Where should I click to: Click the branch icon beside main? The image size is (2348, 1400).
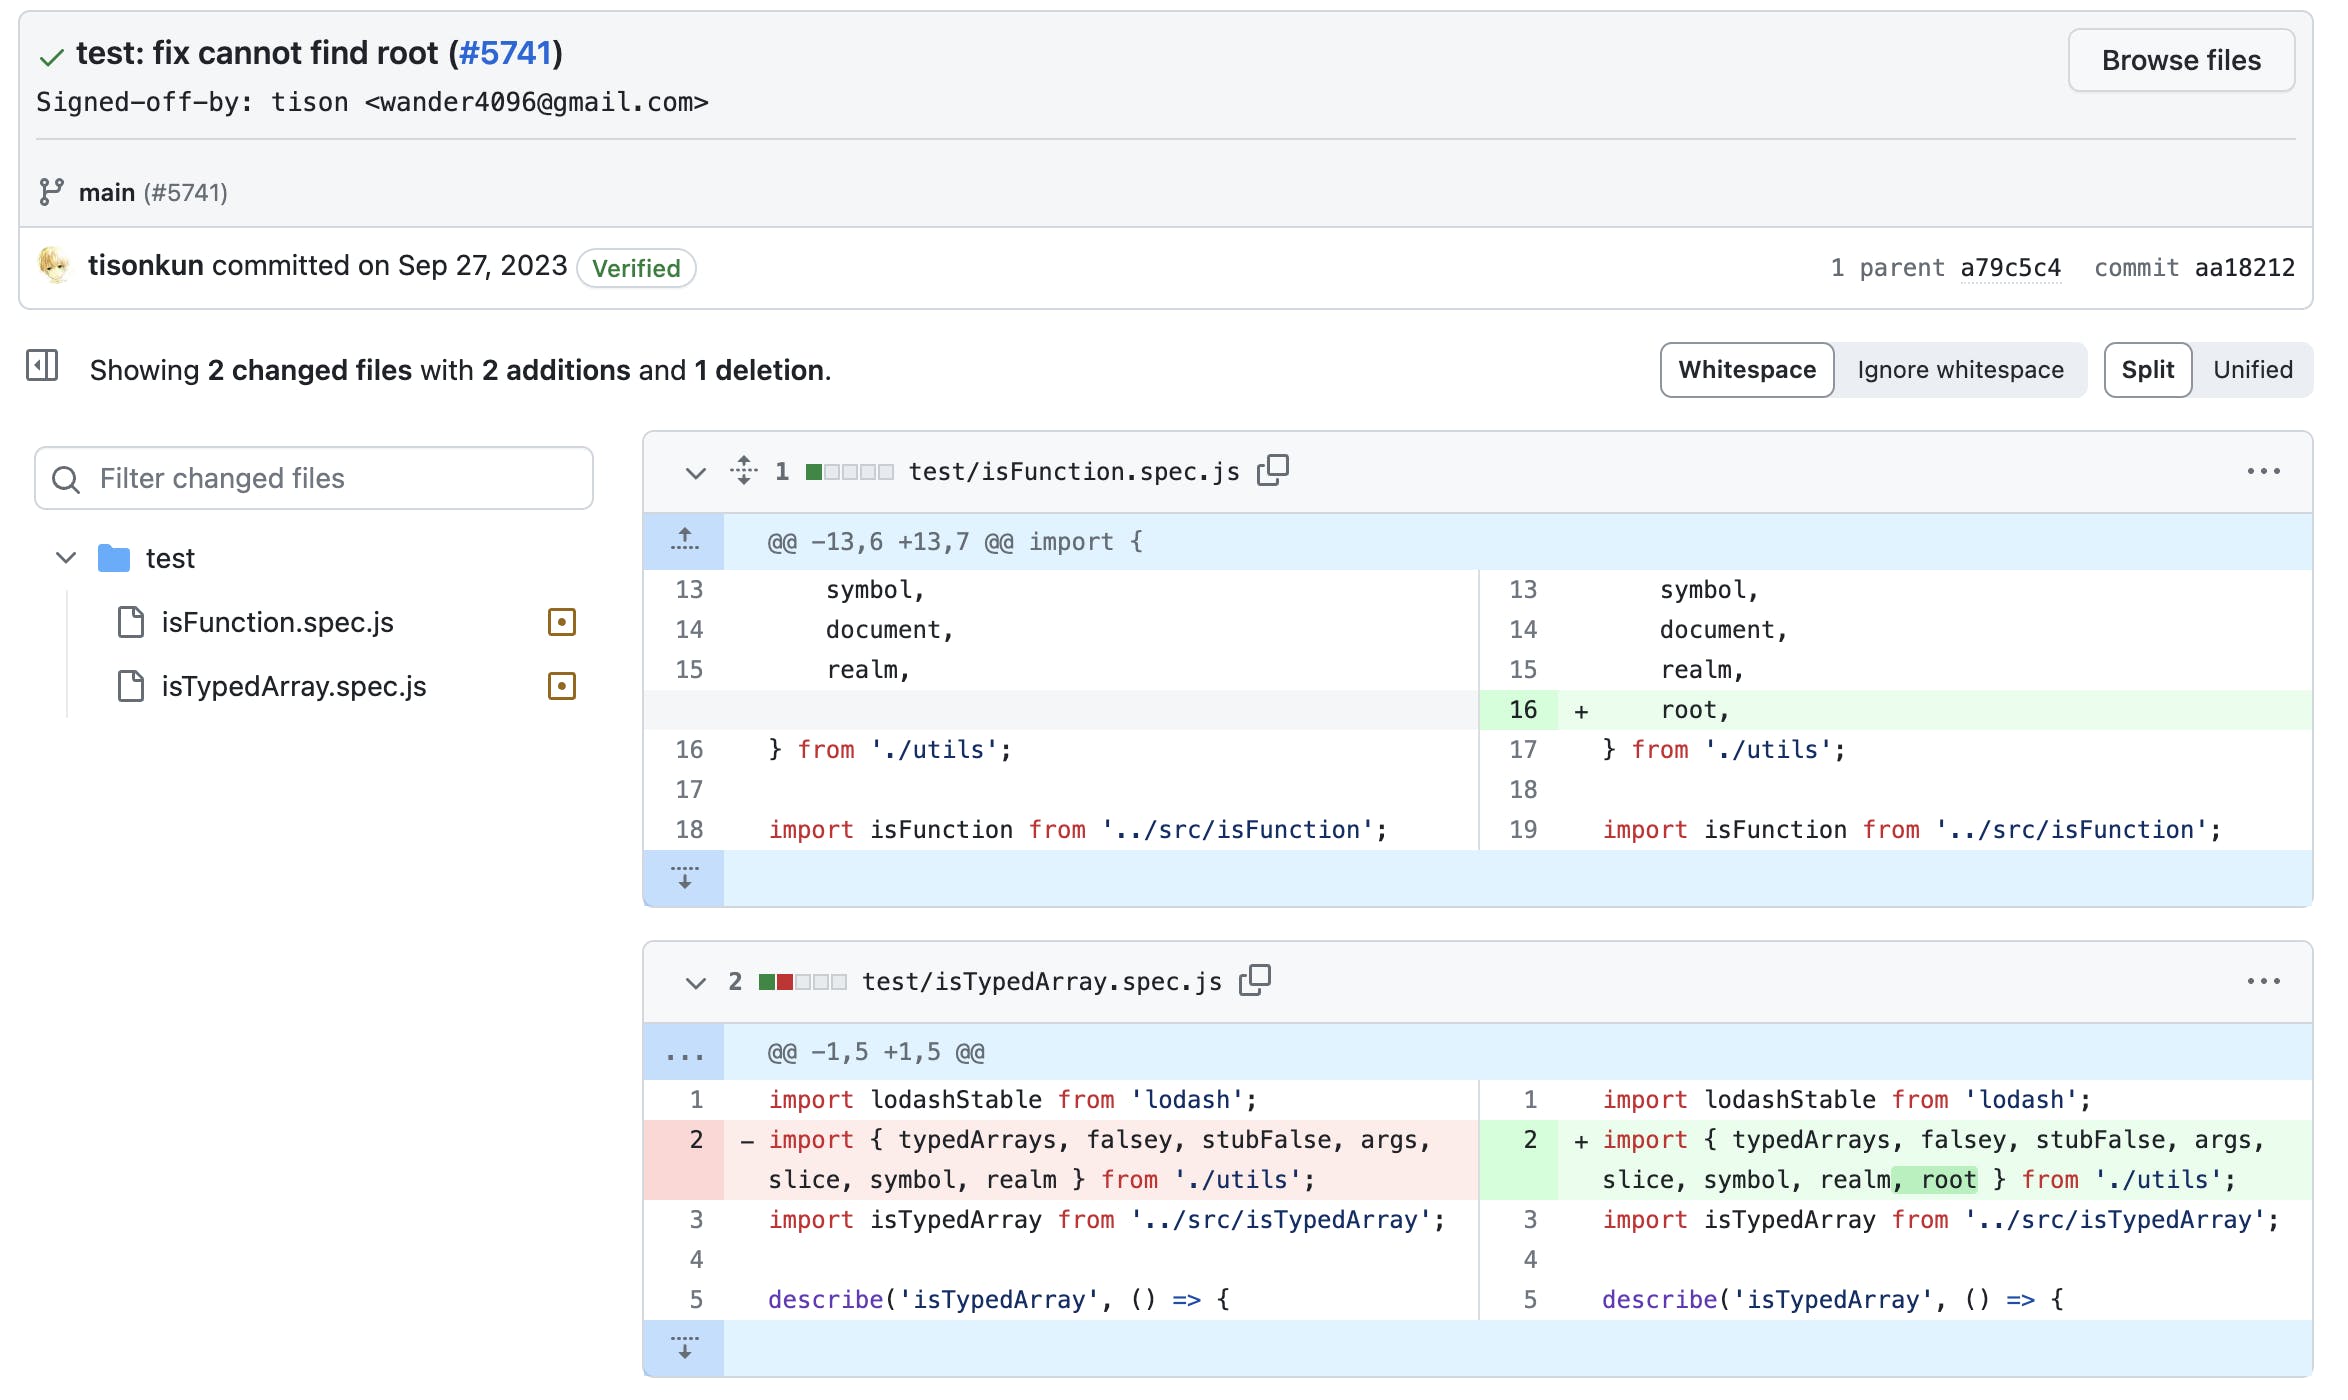pyautogui.click(x=51, y=192)
